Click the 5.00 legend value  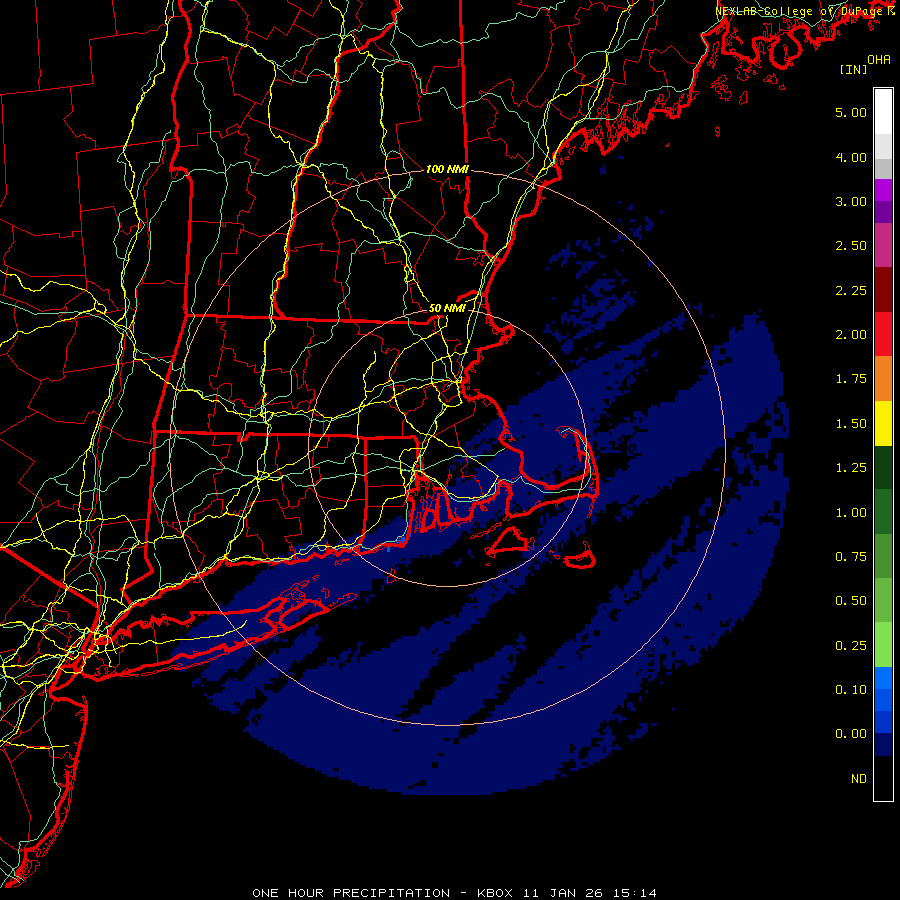[x=851, y=112]
